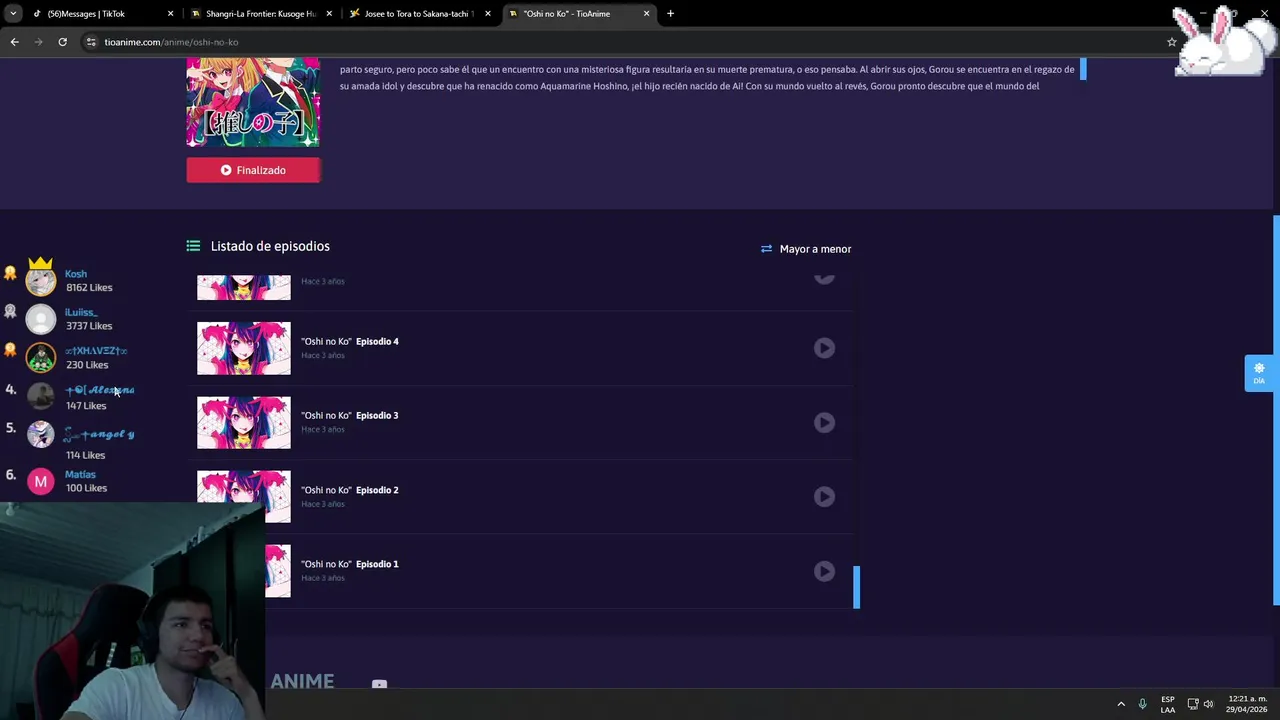The width and height of the screenshot is (1280, 720).
Task: Play Oshi no Ko Episodio 3
Action: click(824, 422)
